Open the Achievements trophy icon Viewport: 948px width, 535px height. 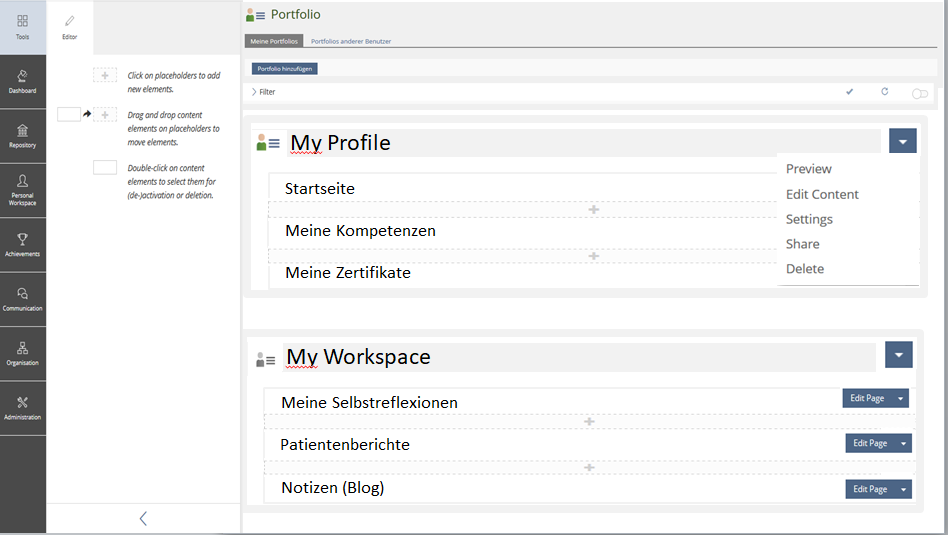(22, 245)
